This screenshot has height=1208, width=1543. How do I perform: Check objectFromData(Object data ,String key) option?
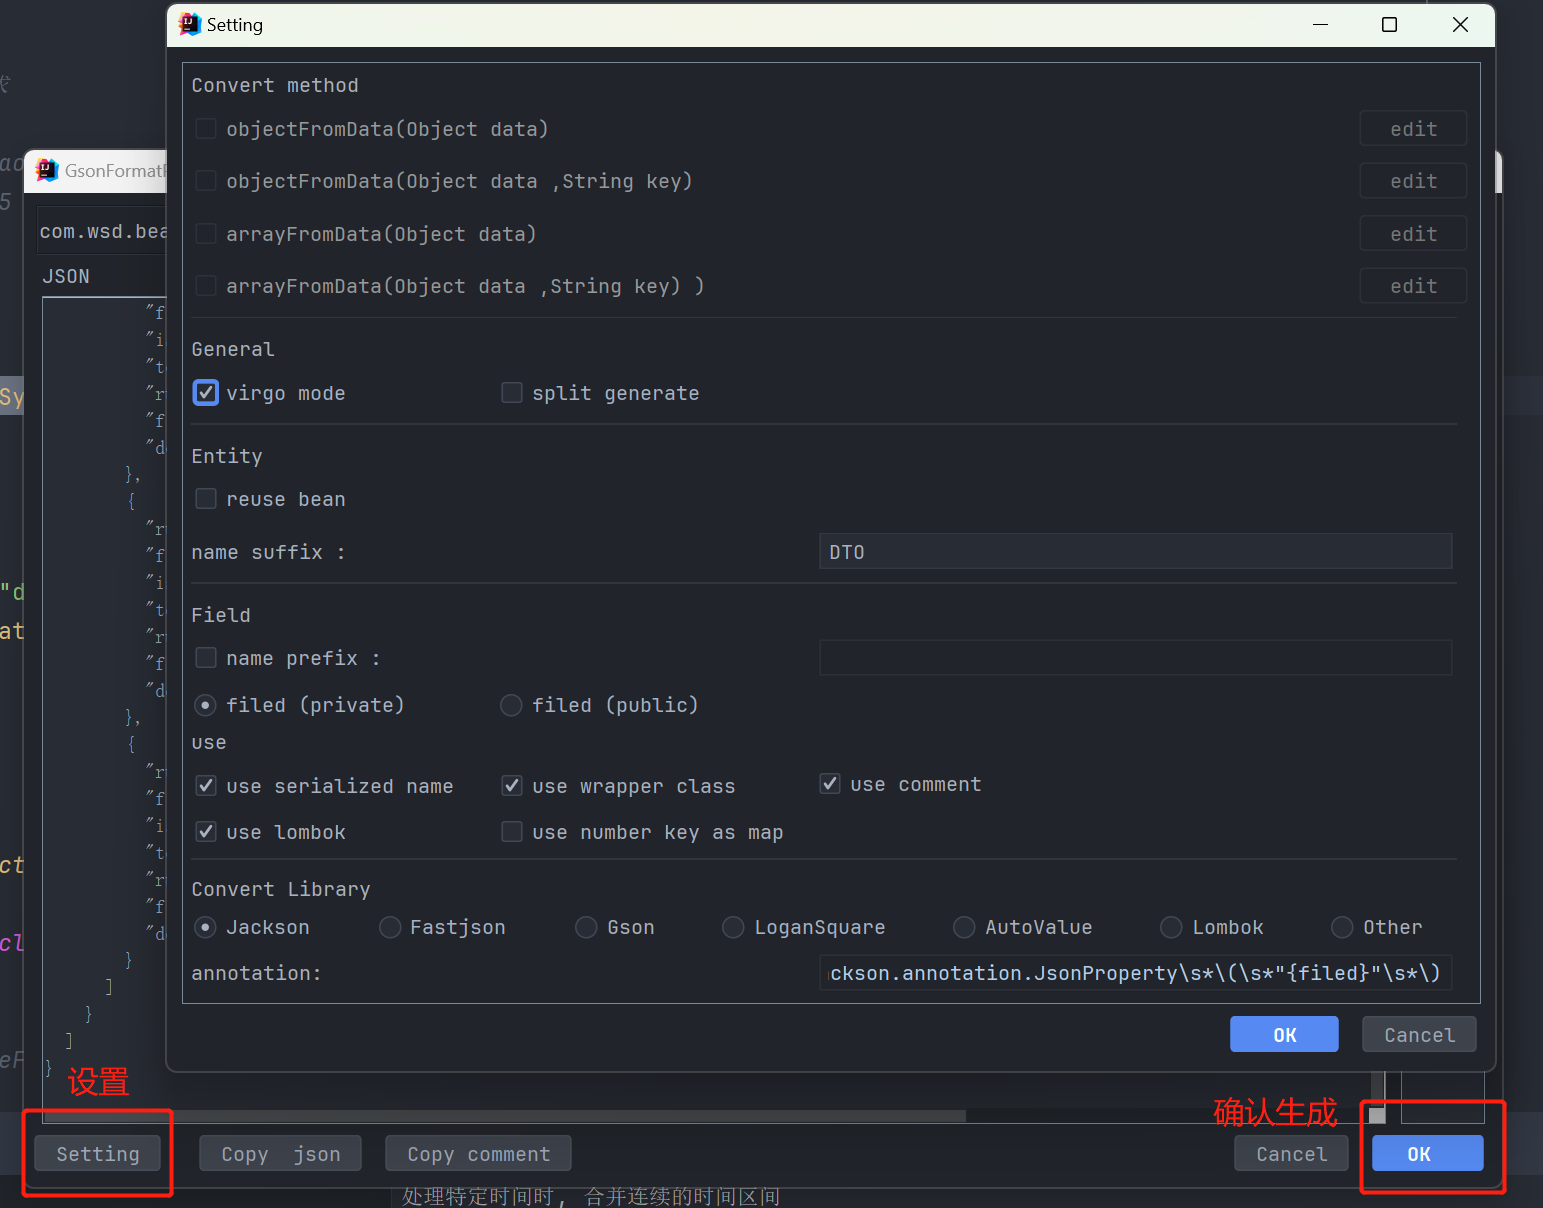206,181
